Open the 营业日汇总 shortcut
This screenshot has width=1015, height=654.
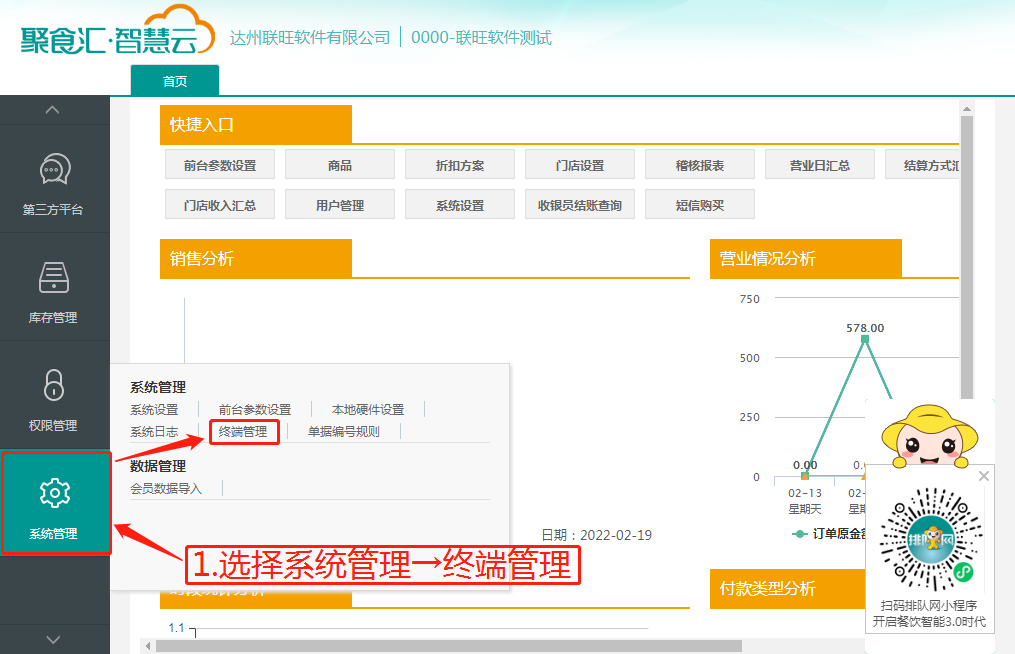pyautogui.click(x=820, y=164)
